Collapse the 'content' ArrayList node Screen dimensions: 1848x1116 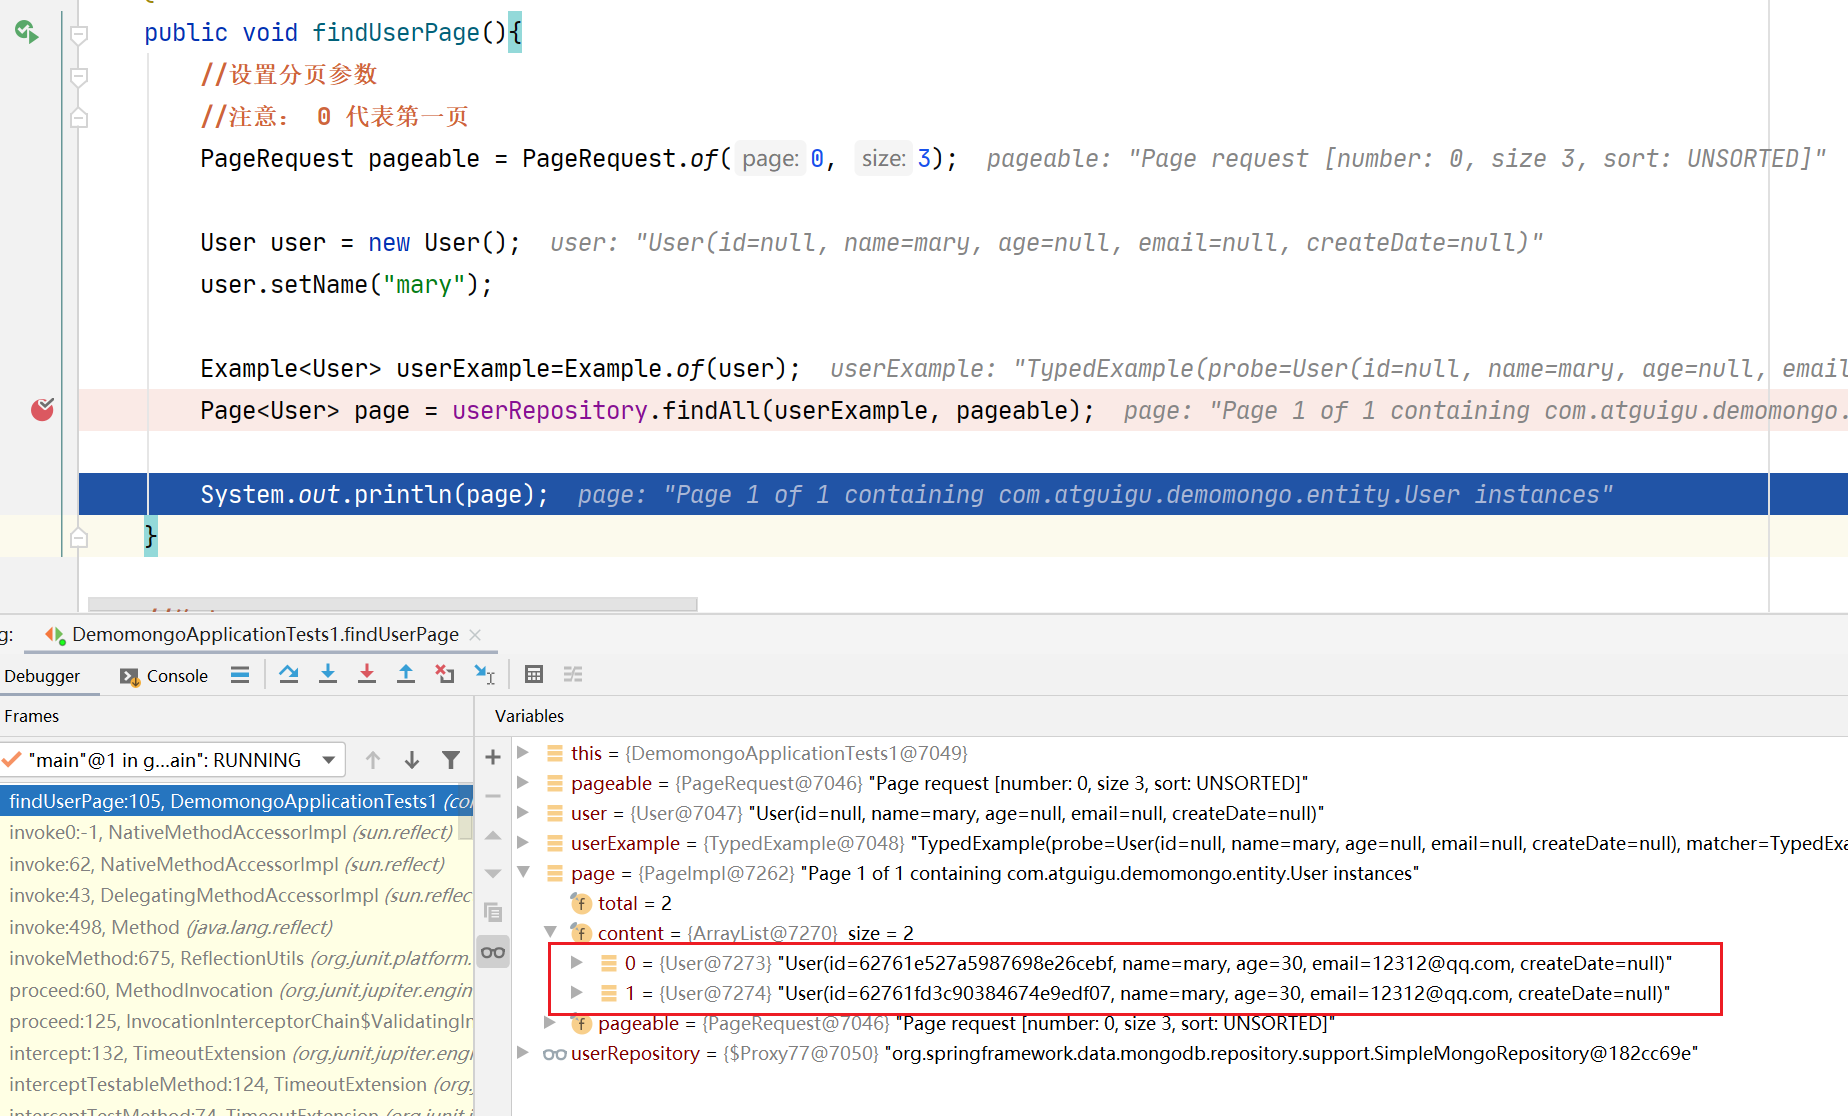point(550,932)
